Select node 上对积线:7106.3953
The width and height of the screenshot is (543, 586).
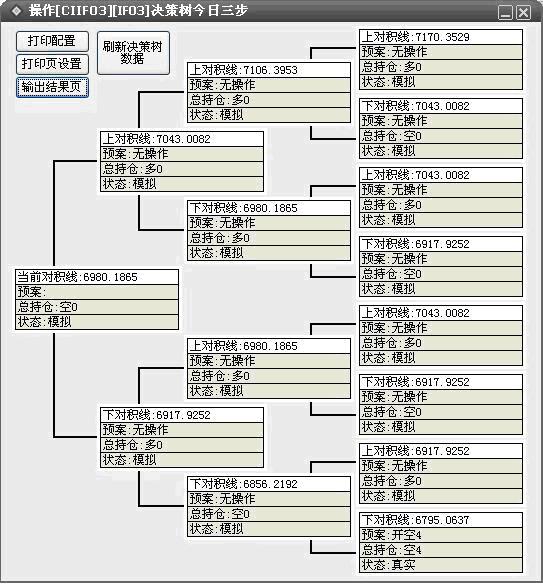click(x=269, y=70)
